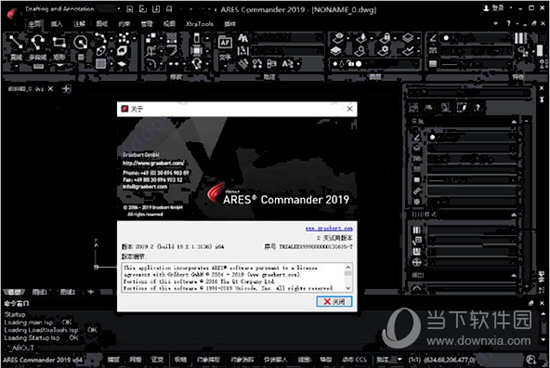Collapse the print style section in palette
550x368 pixels.
(514, 214)
